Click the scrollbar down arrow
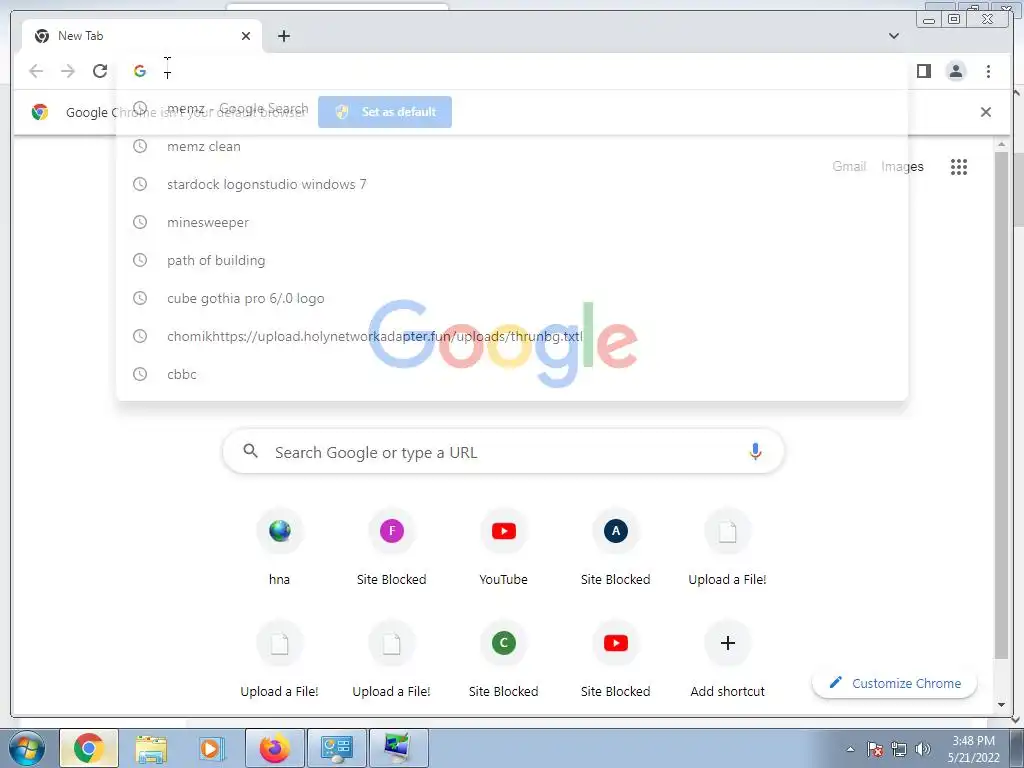The width and height of the screenshot is (1024, 768). pos(1001,705)
